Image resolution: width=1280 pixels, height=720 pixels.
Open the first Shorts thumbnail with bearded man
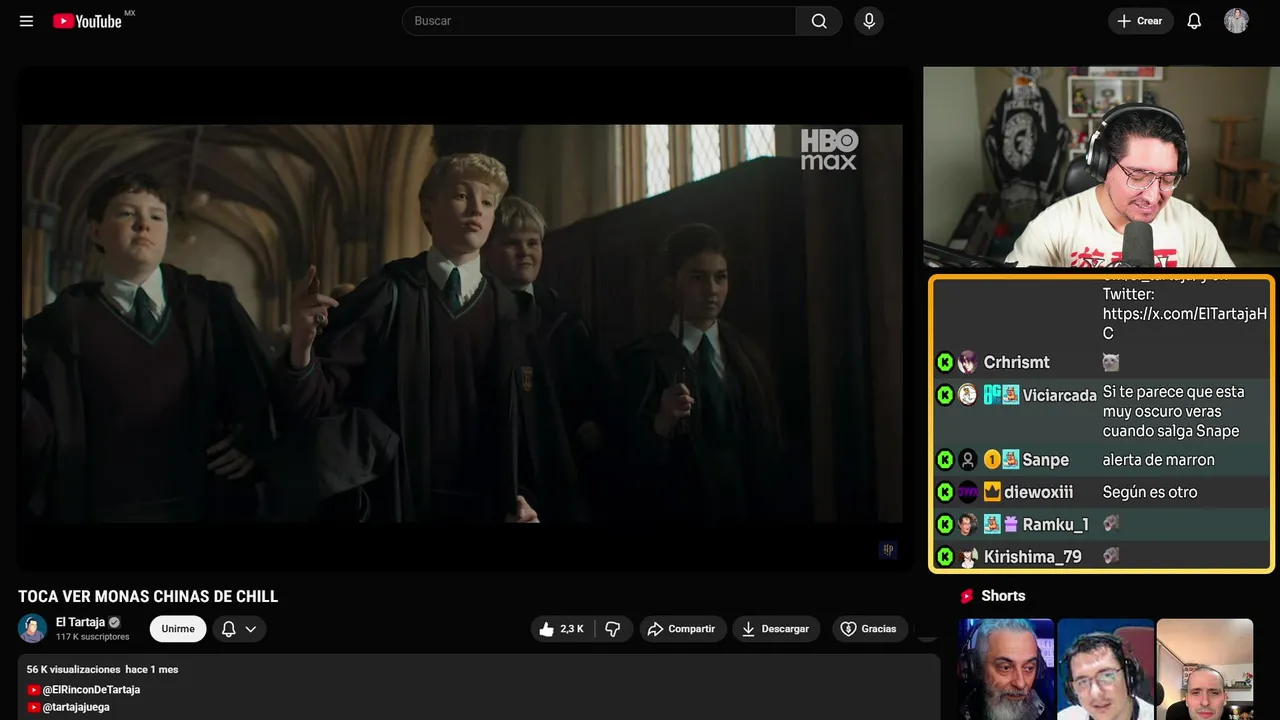pos(1006,669)
